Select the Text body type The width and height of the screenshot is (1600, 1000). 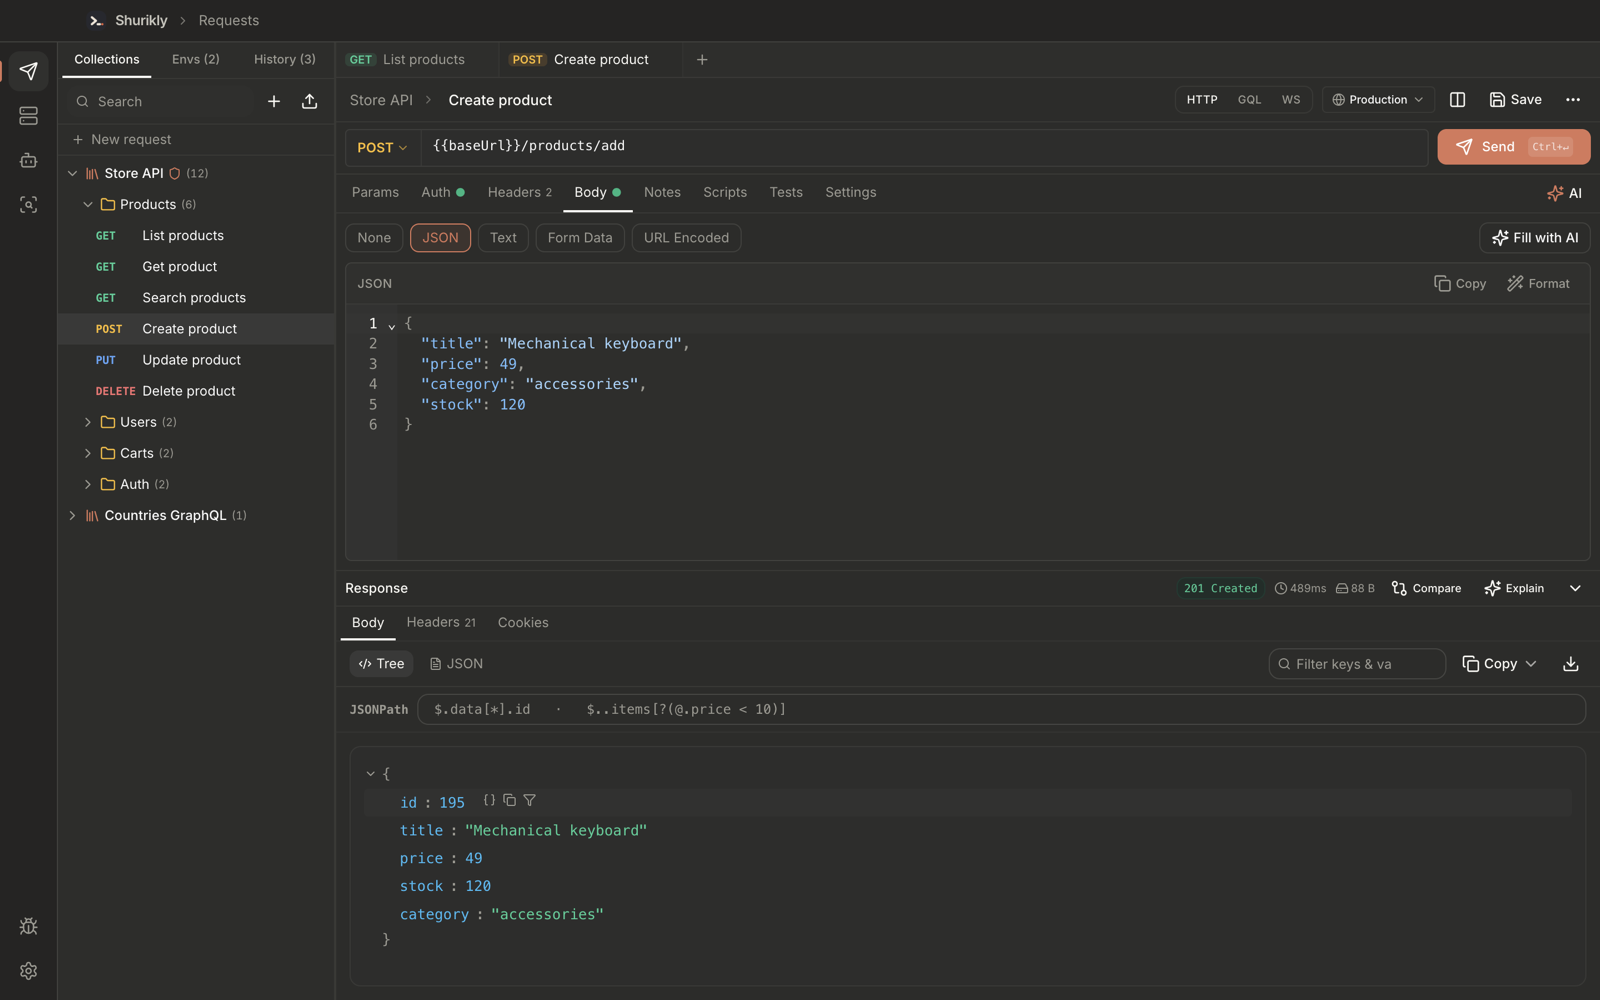point(503,238)
